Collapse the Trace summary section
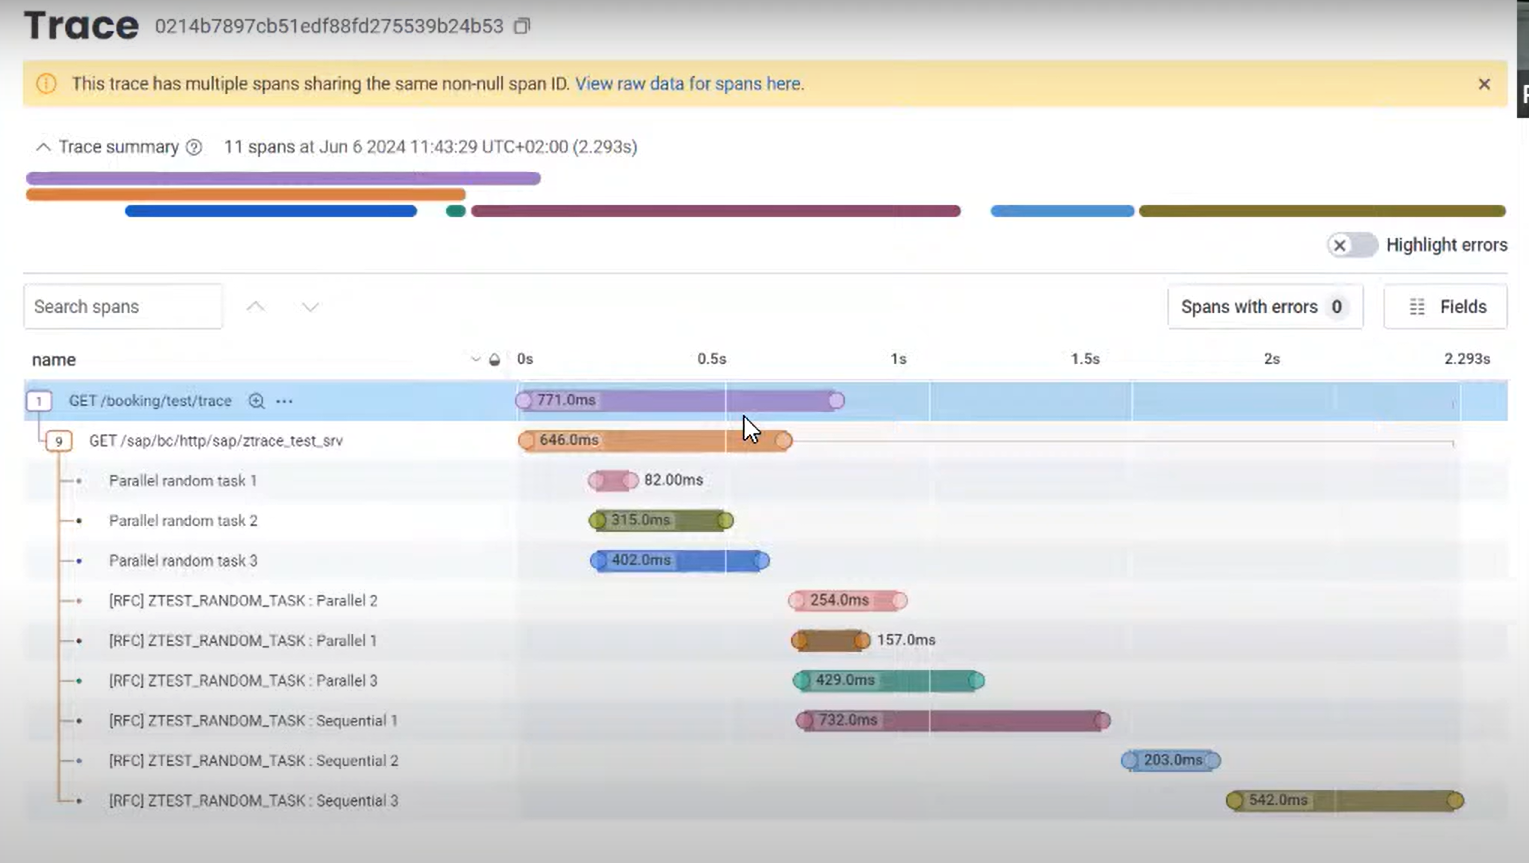1529x863 pixels. coord(43,147)
